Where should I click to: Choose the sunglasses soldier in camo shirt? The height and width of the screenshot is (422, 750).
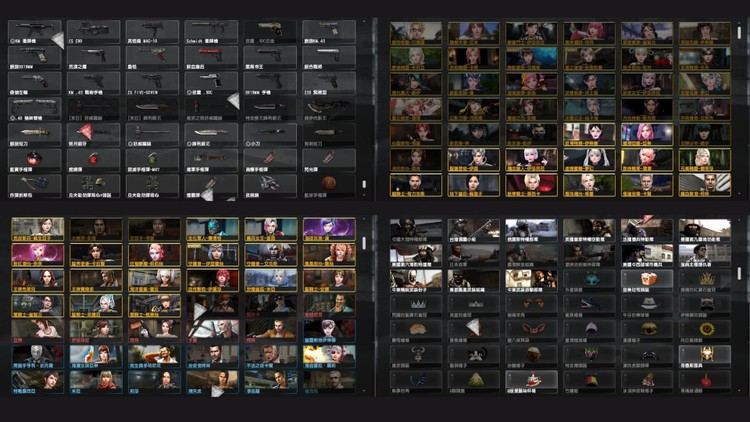tap(705, 255)
